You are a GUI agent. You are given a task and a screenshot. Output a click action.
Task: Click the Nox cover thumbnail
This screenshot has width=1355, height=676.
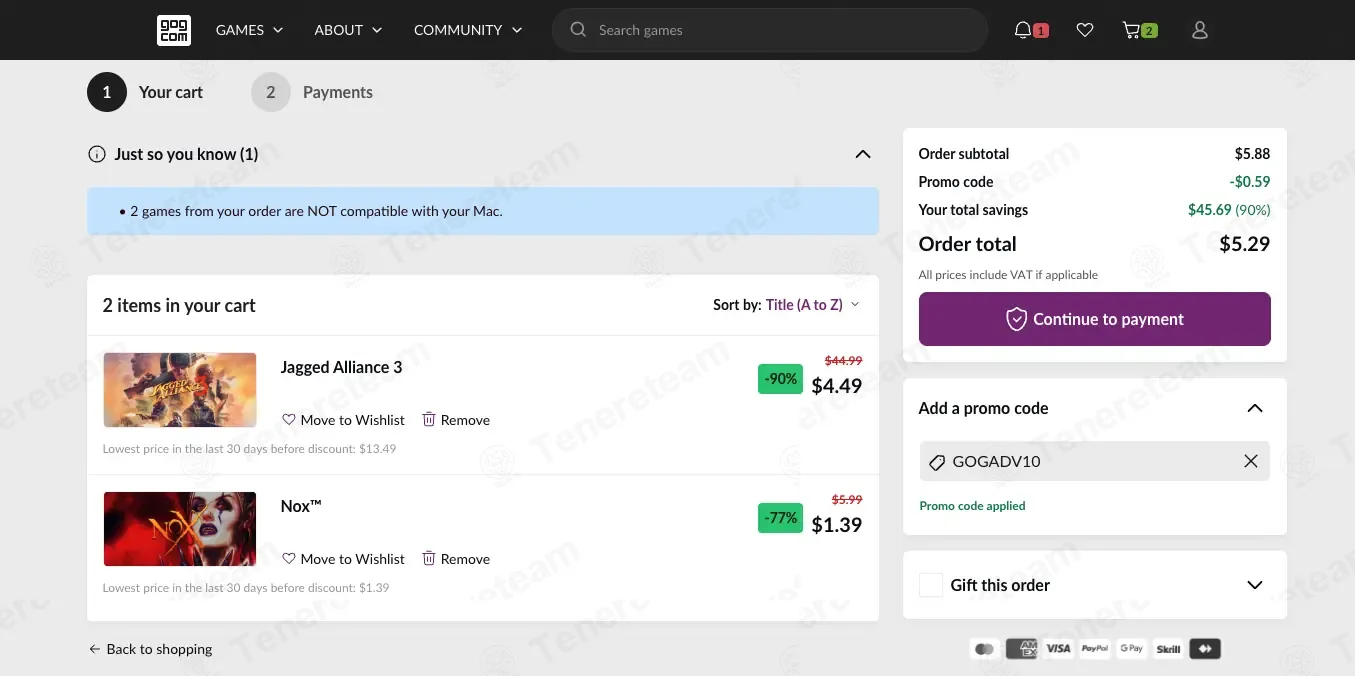coord(180,529)
